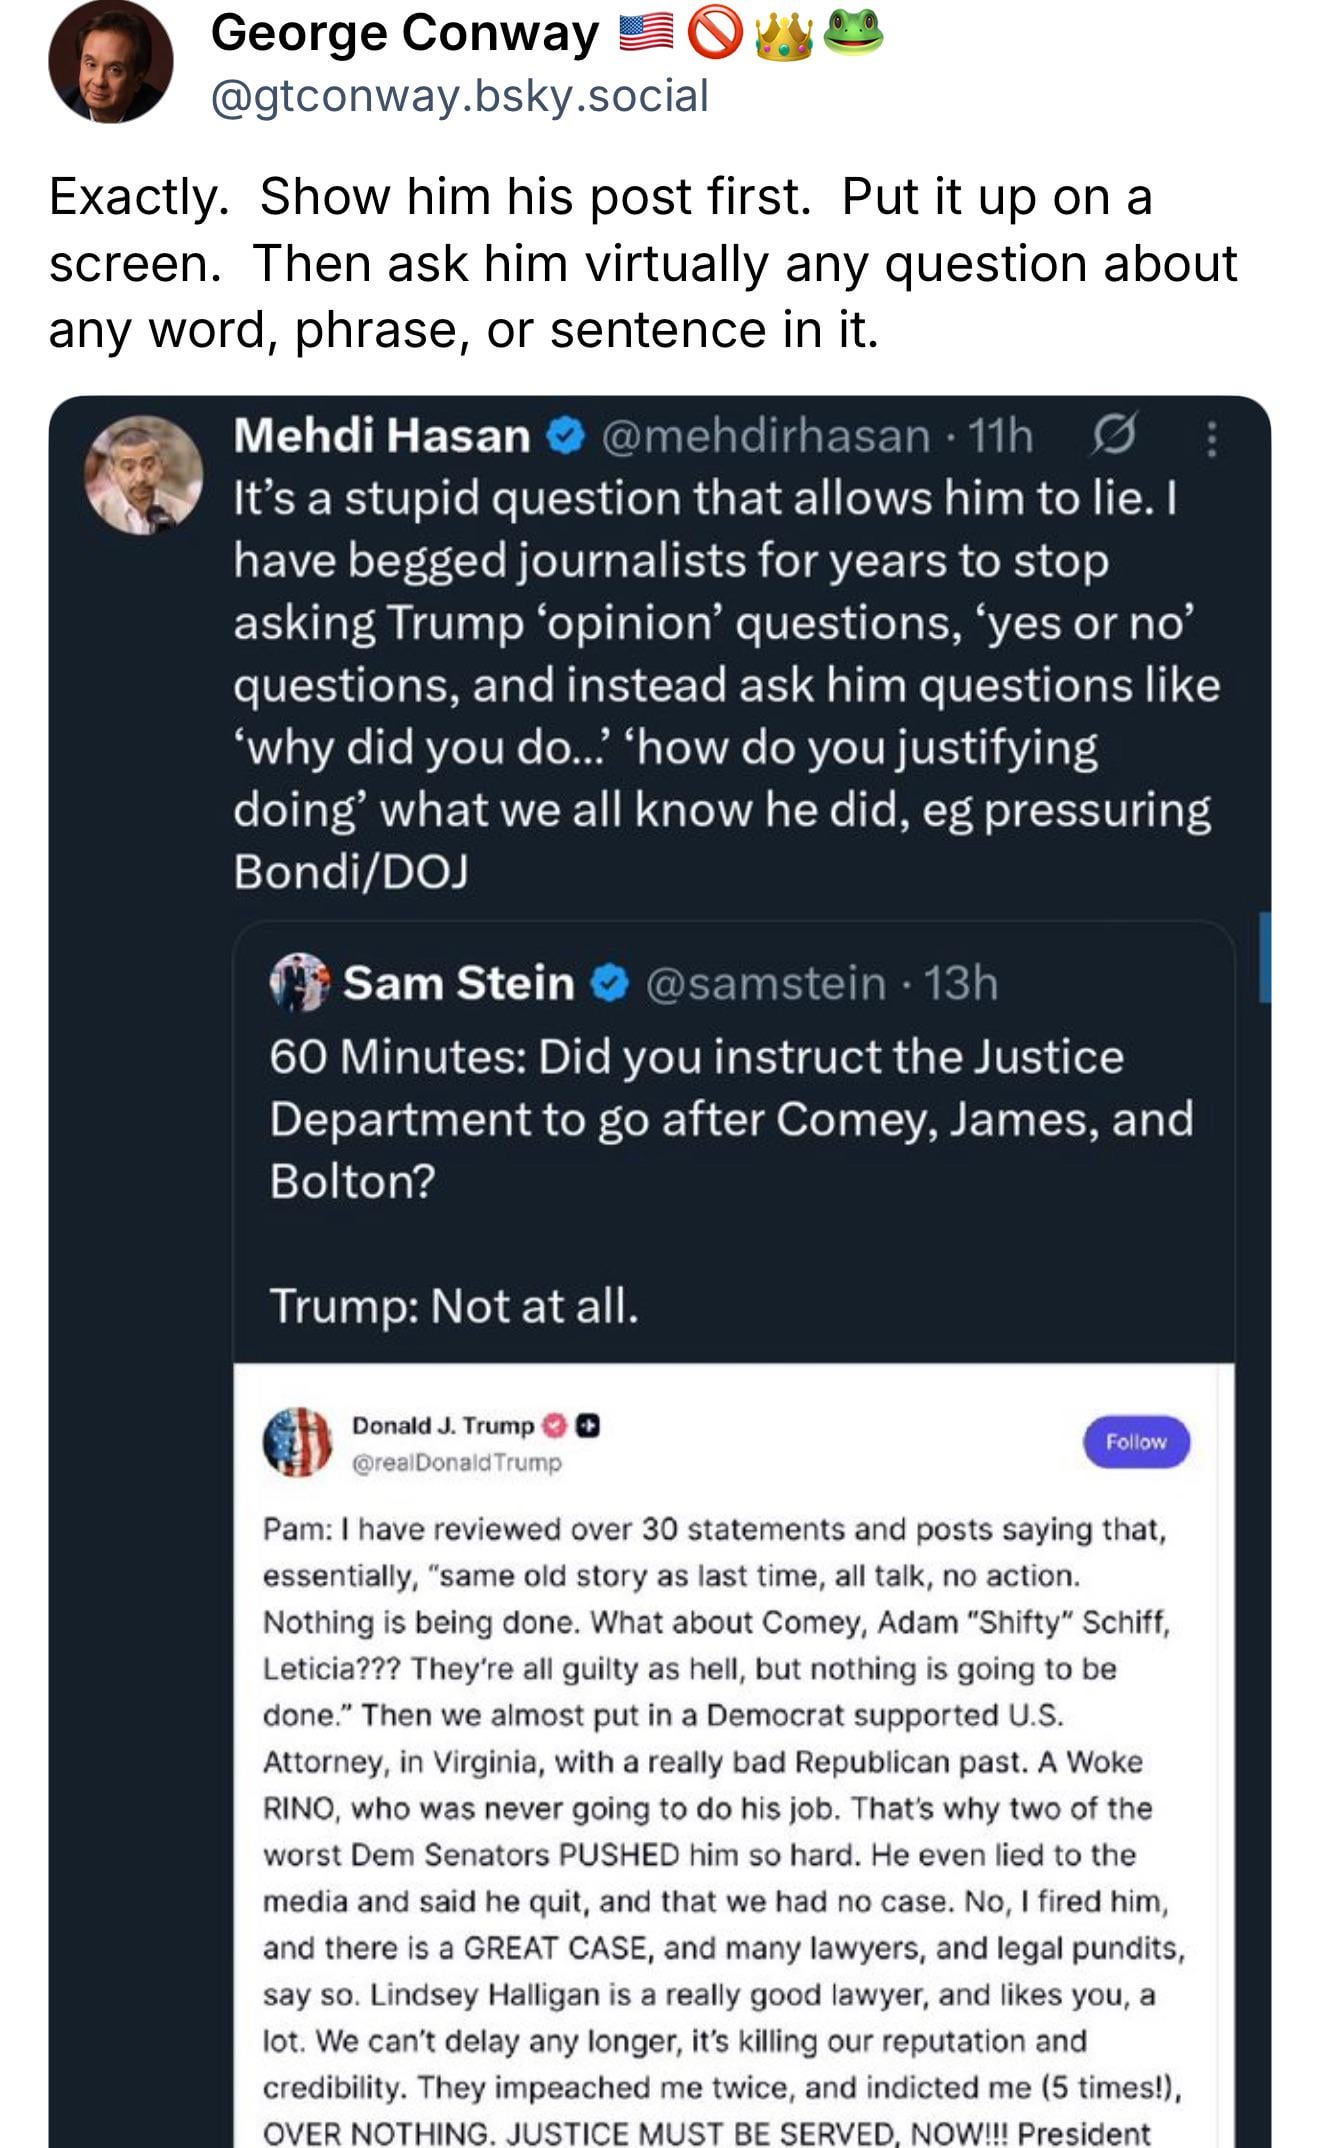
Task: Click the 13h timestamp on Sam Stein's post
Action: (x=961, y=983)
